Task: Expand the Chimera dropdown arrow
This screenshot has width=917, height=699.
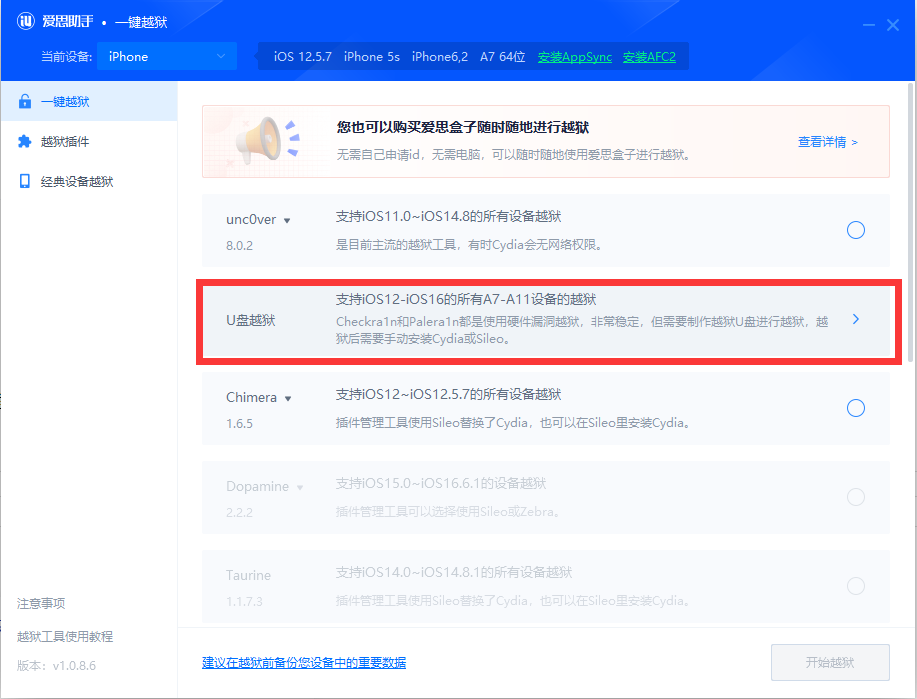Action: [x=287, y=397]
